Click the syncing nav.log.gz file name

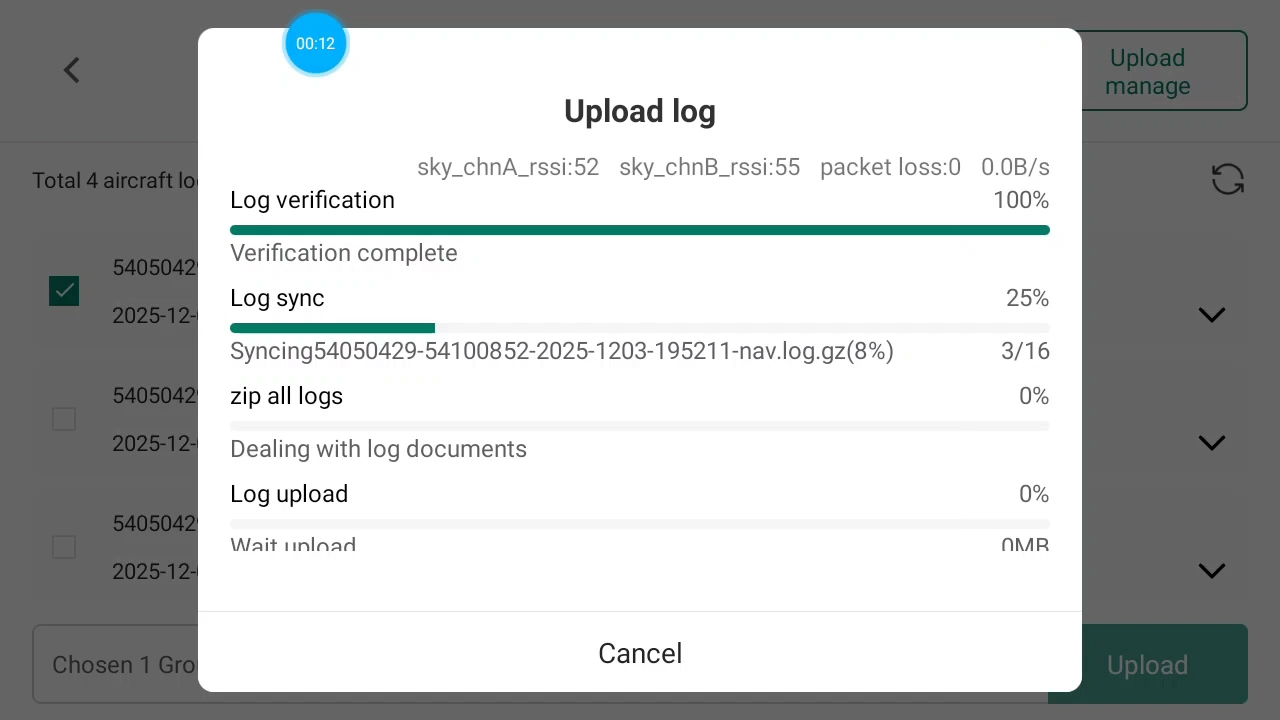pyautogui.click(x=561, y=351)
